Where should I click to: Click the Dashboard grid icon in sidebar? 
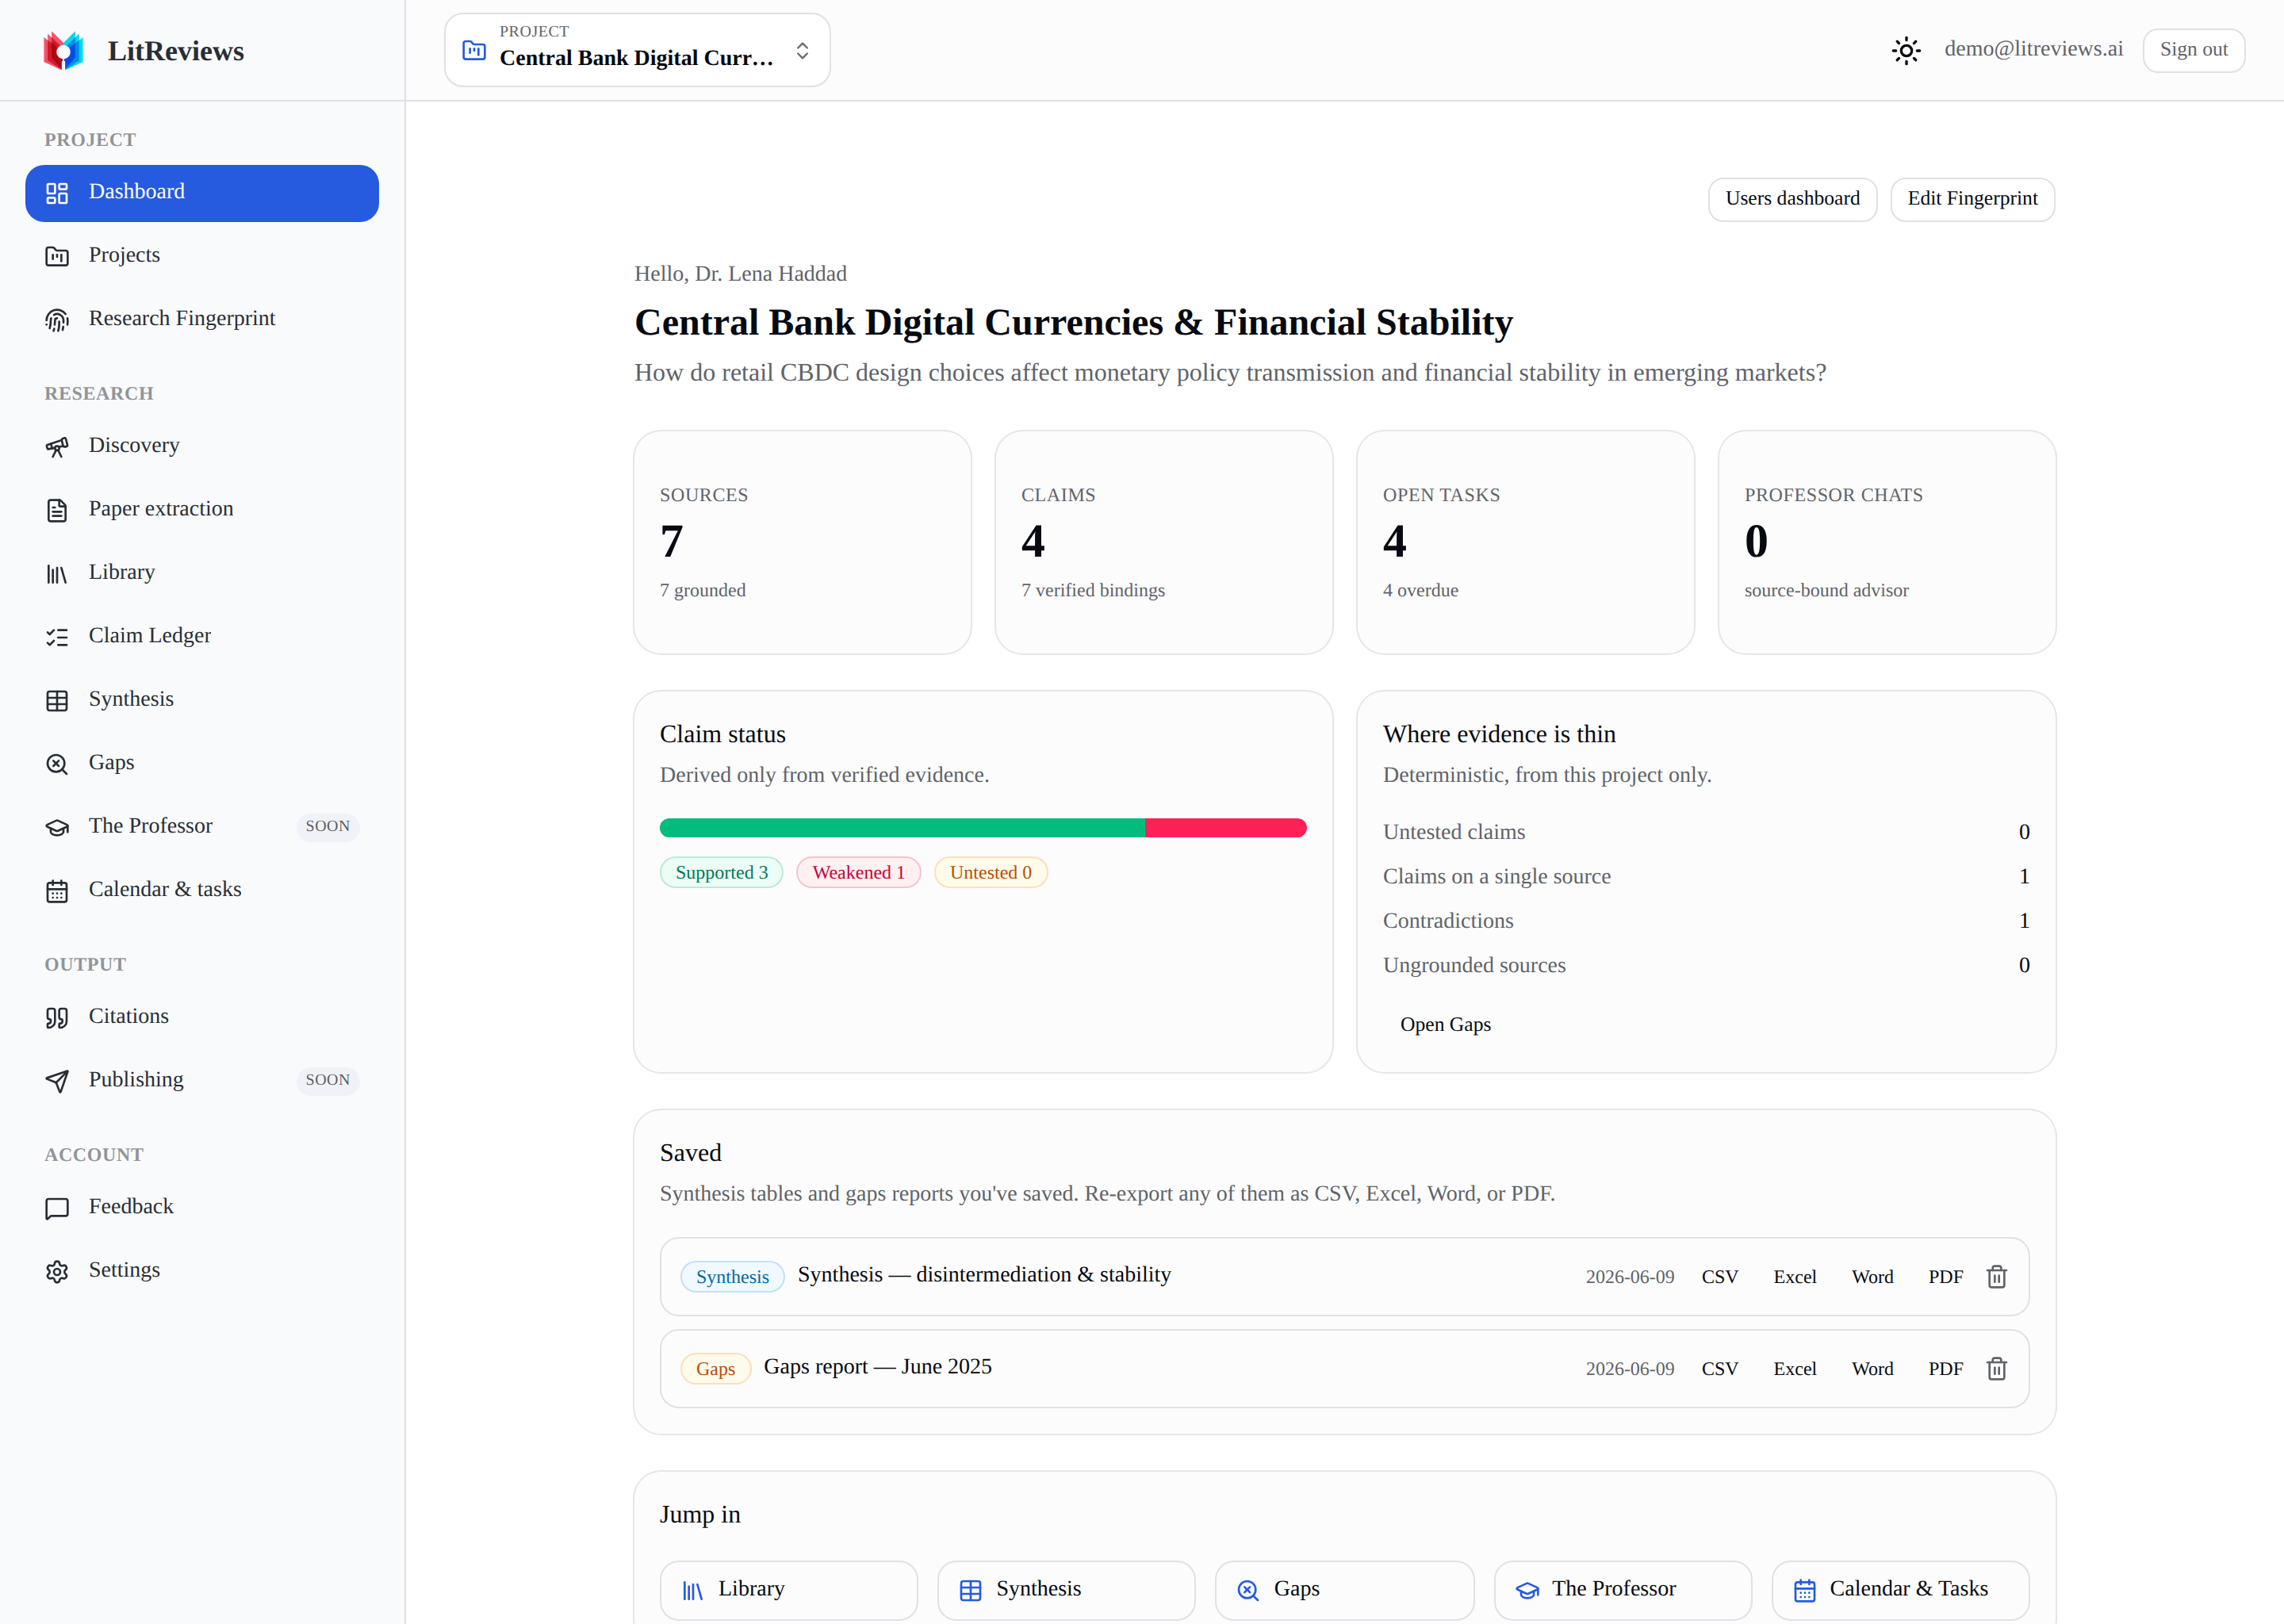pyautogui.click(x=57, y=193)
